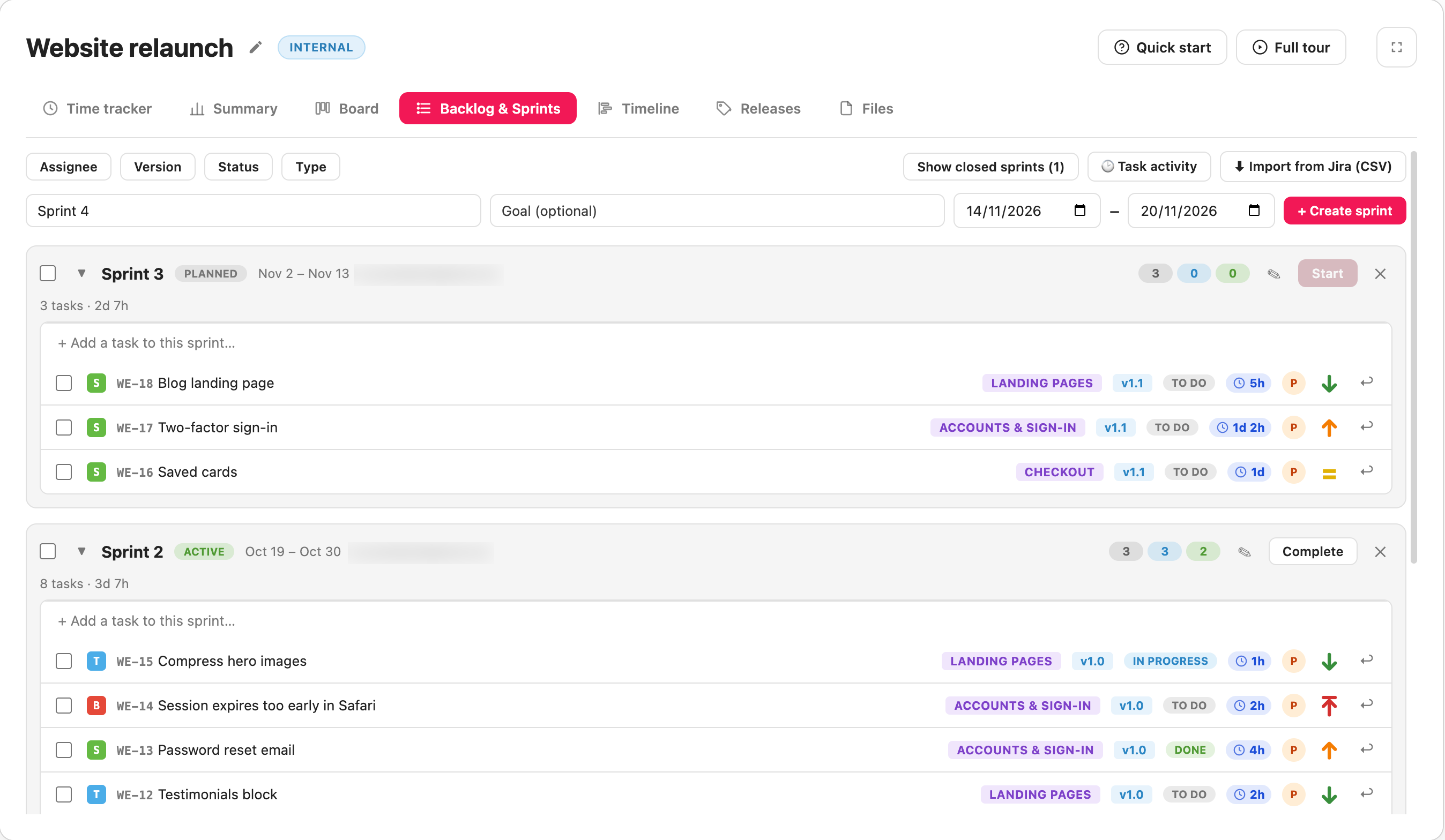
Task: Click Import from Jira (CSV)
Action: point(1313,167)
